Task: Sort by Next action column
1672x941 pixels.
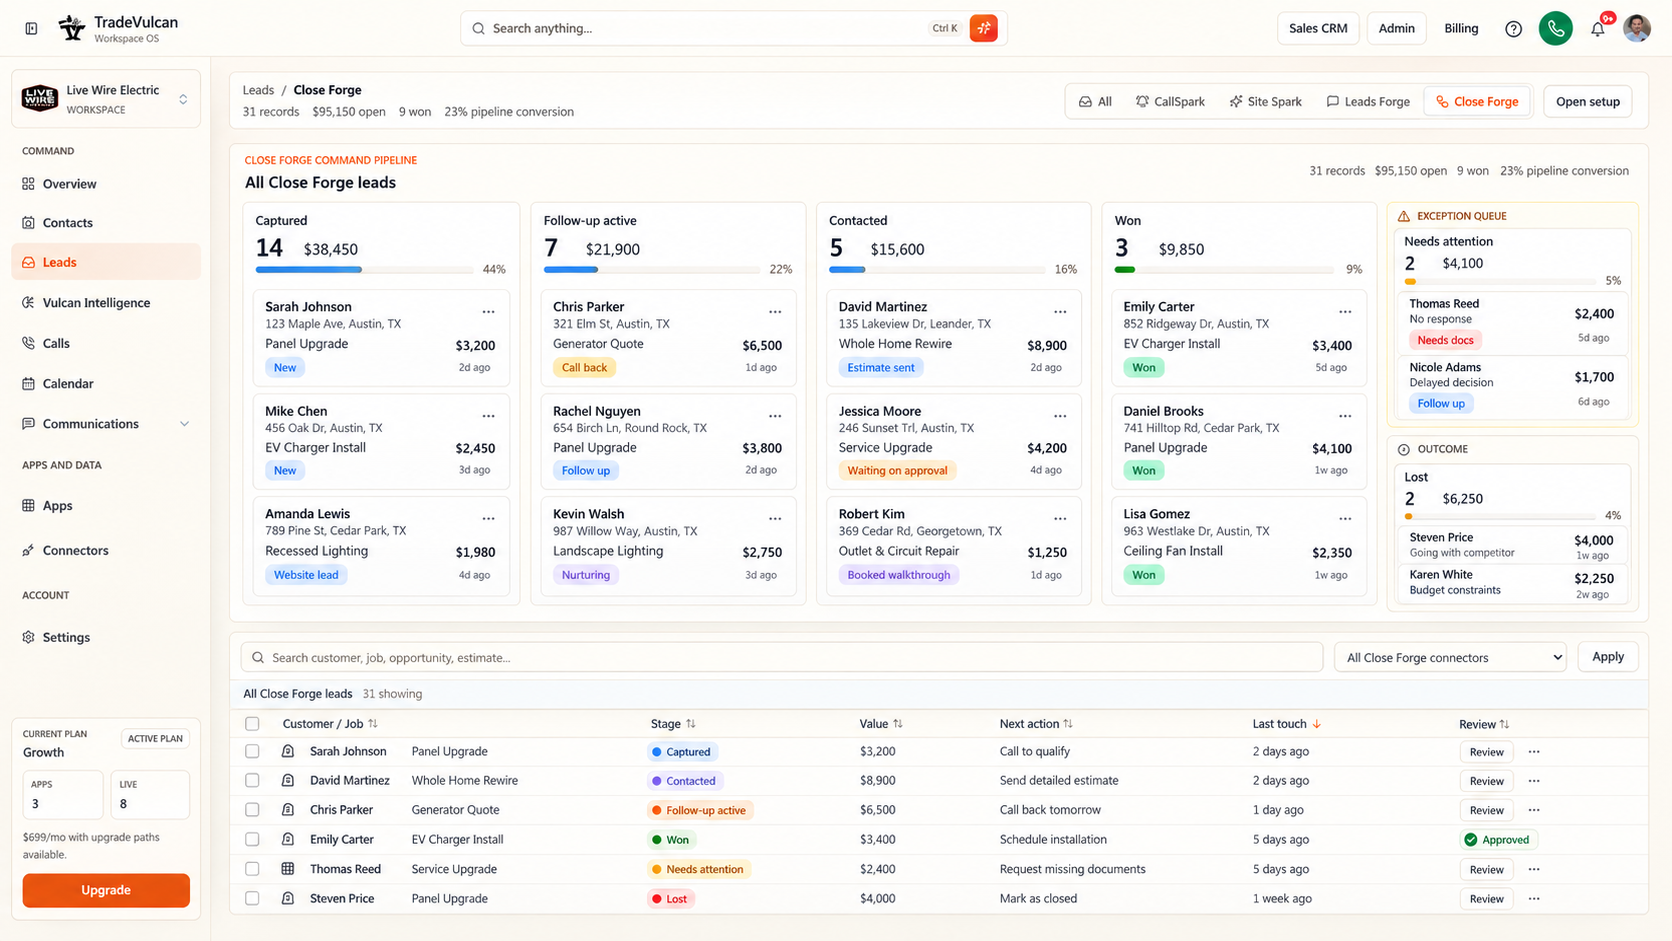Action: pos(1036,724)
